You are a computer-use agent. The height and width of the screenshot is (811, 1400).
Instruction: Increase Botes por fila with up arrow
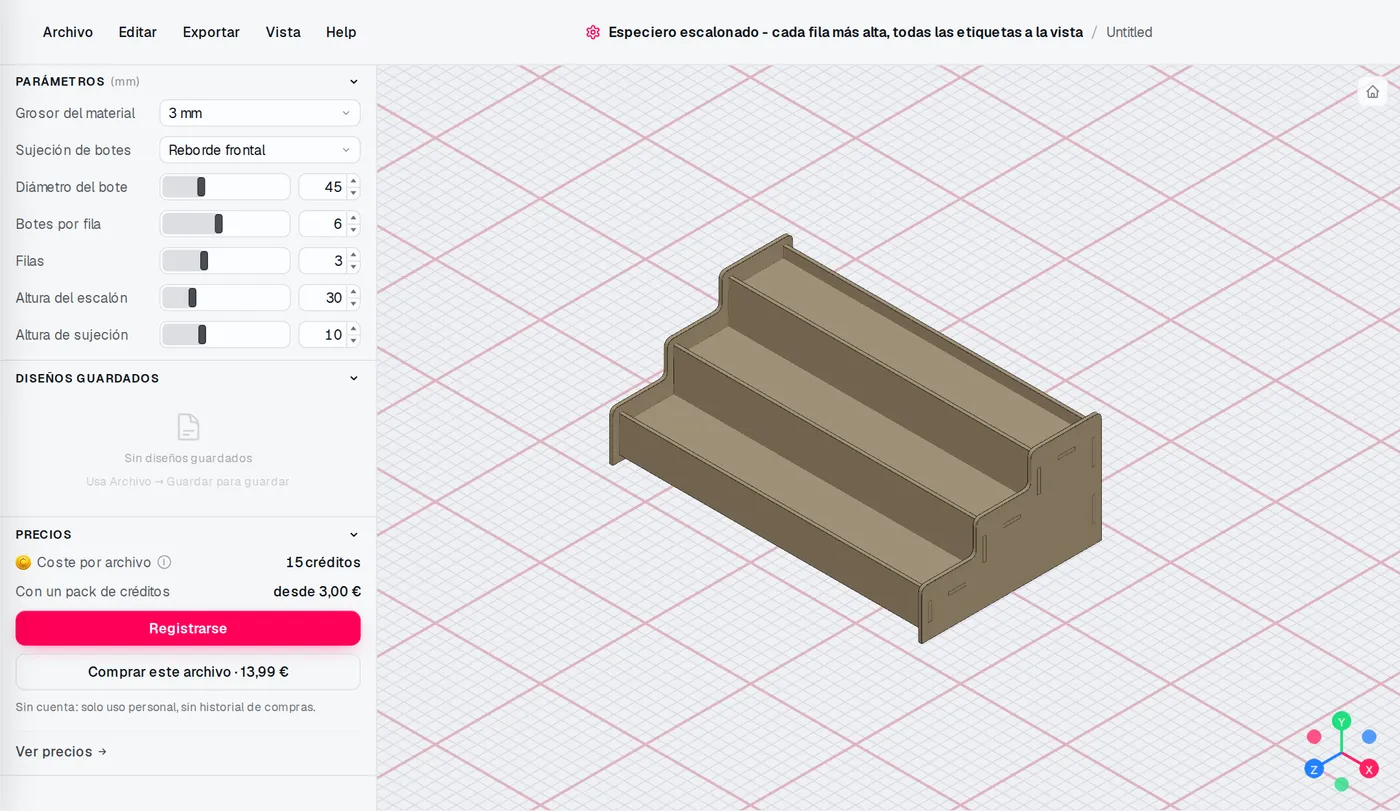point(353,218)
